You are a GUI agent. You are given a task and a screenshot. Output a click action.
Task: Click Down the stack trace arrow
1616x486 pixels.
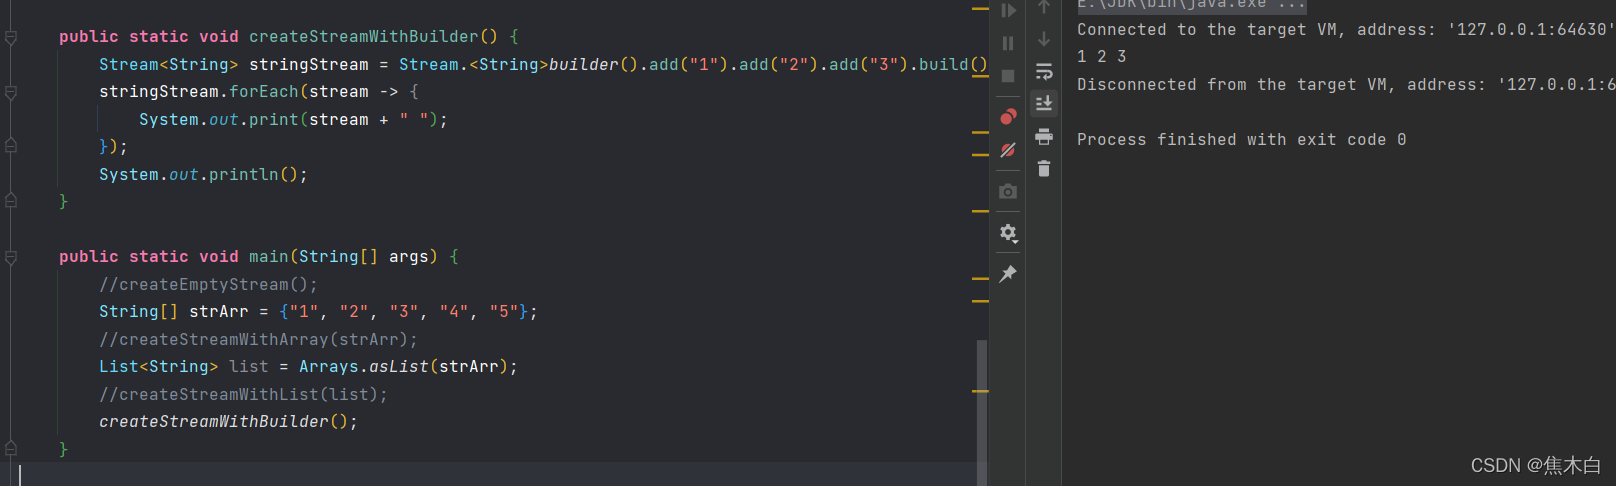point(1044,39)
